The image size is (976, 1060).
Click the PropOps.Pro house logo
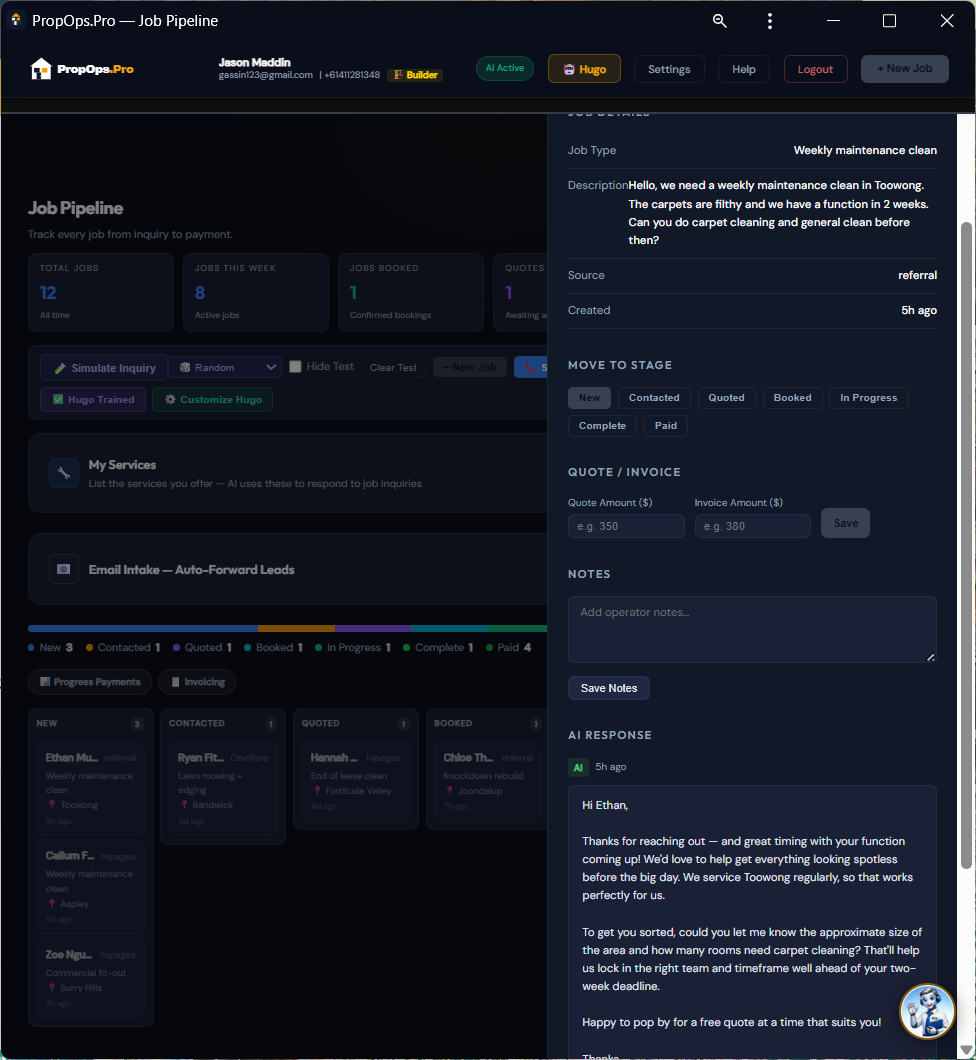pyautogui.click(x=41, y=69)
